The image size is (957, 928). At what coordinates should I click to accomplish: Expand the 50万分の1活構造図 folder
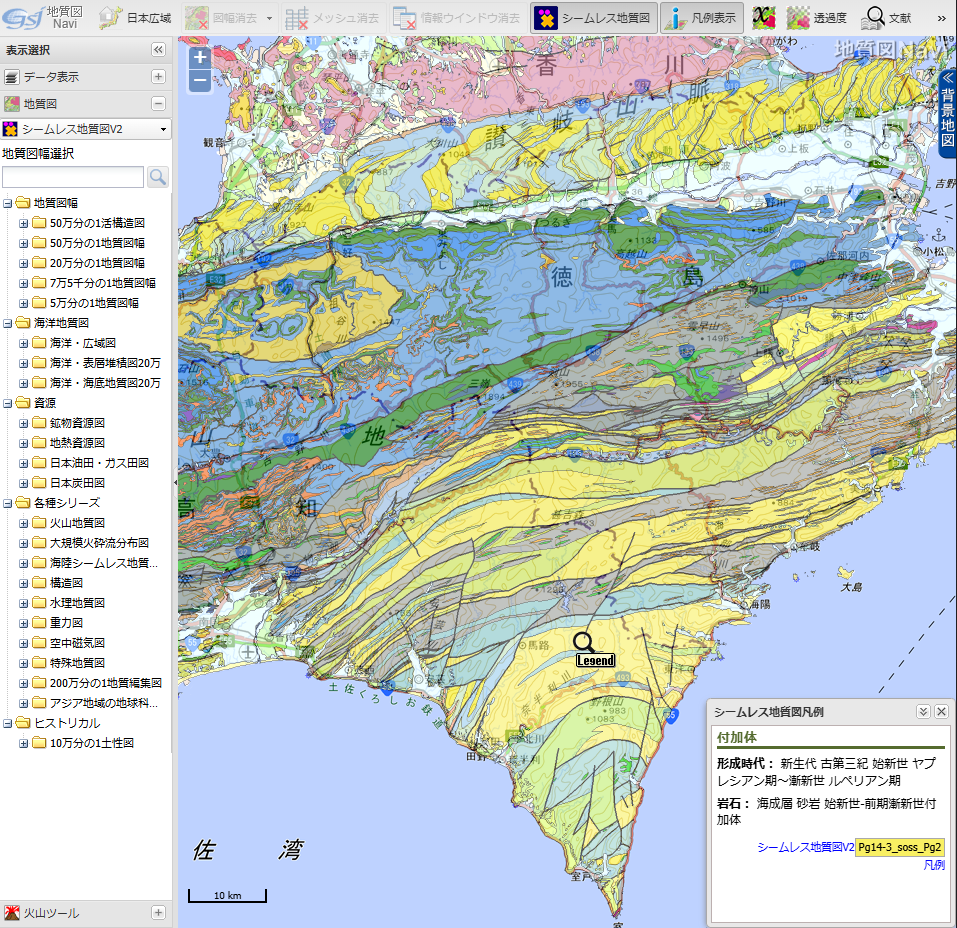(x=23, y=223)
